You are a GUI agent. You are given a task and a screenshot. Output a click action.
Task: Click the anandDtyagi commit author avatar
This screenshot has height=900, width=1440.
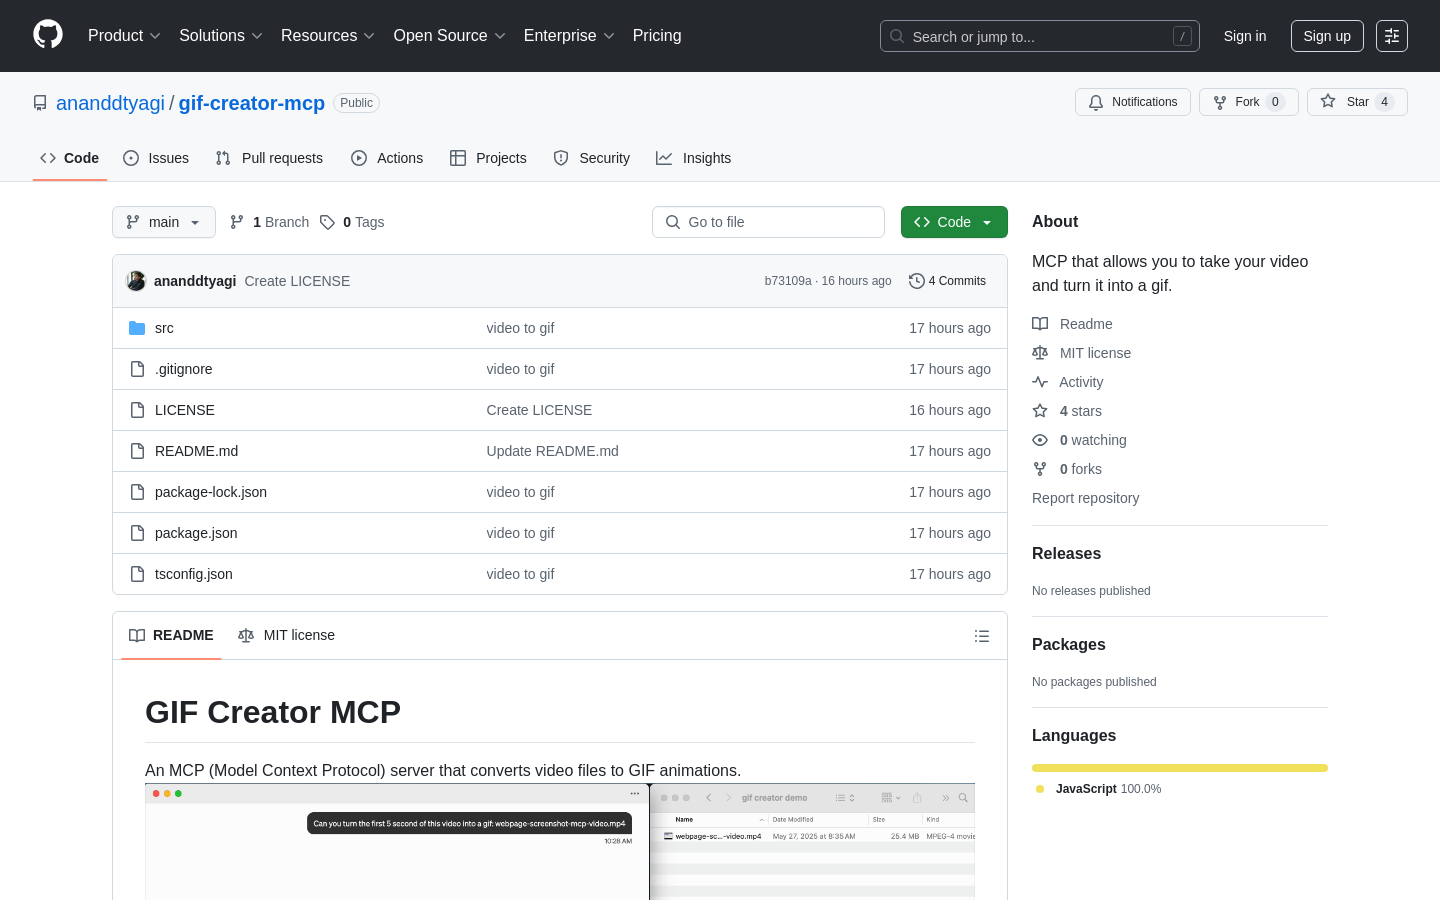point(136,281)
